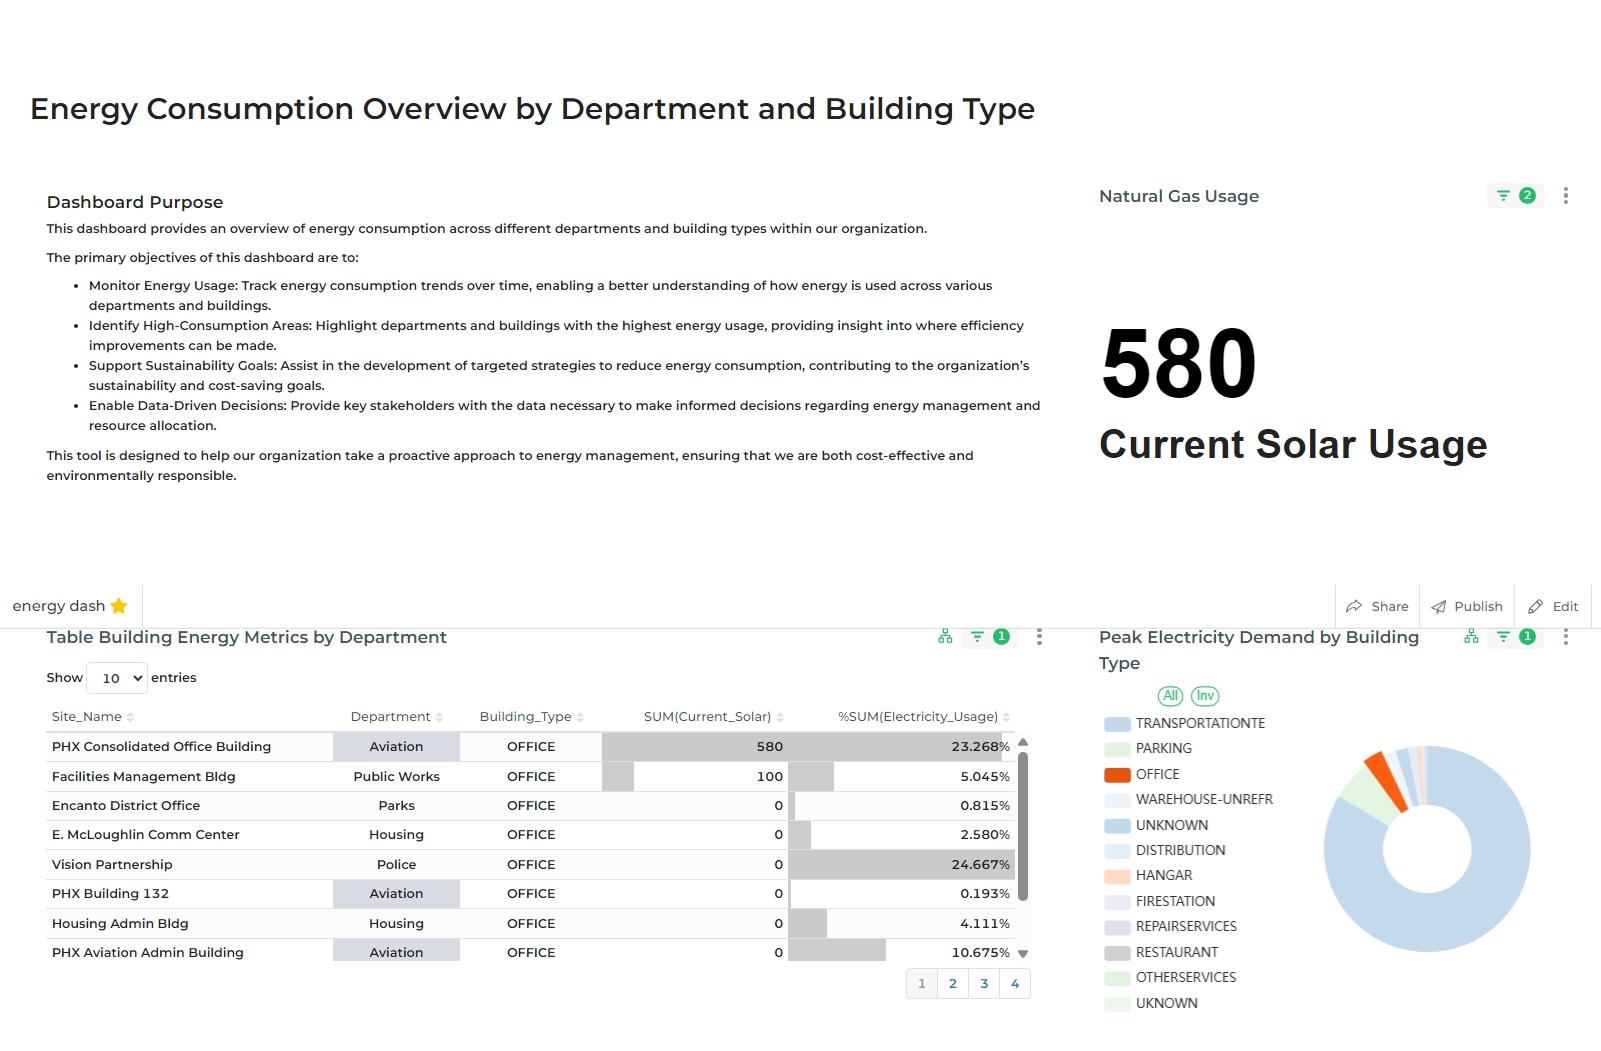This screenshot has width=1601, height=1051.
Task: Click the Police department cell
Action: 396,865
